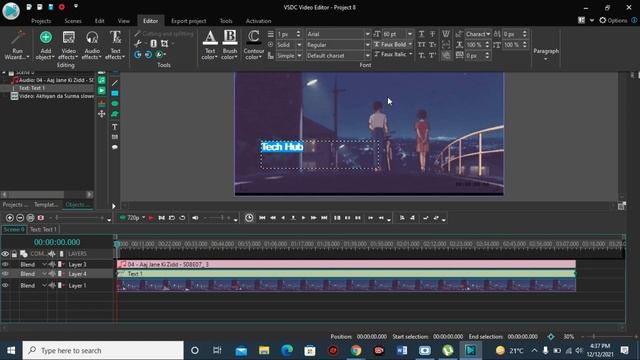Toggle visibility of Layer 4

click(5, 274)
